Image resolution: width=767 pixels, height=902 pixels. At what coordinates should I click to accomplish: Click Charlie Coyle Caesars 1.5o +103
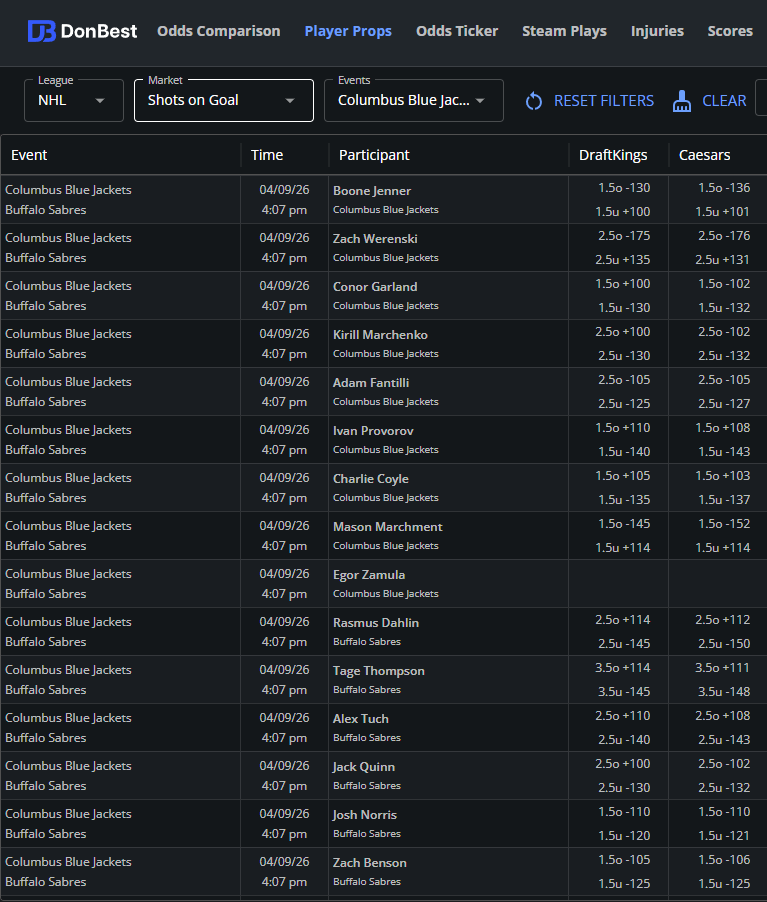click(723, 476)
